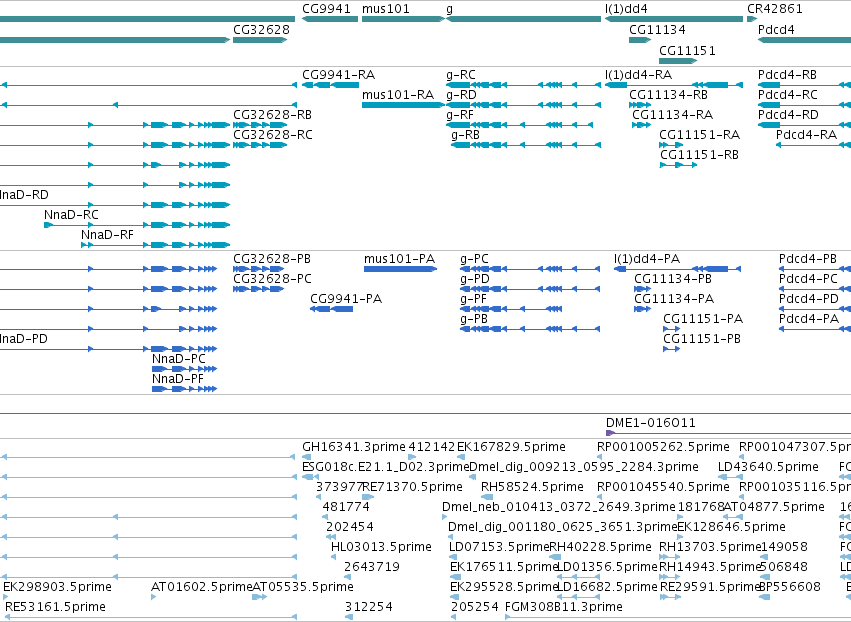
Task: Click the Pdcd4-PB protein label
Action: point(808,259)
